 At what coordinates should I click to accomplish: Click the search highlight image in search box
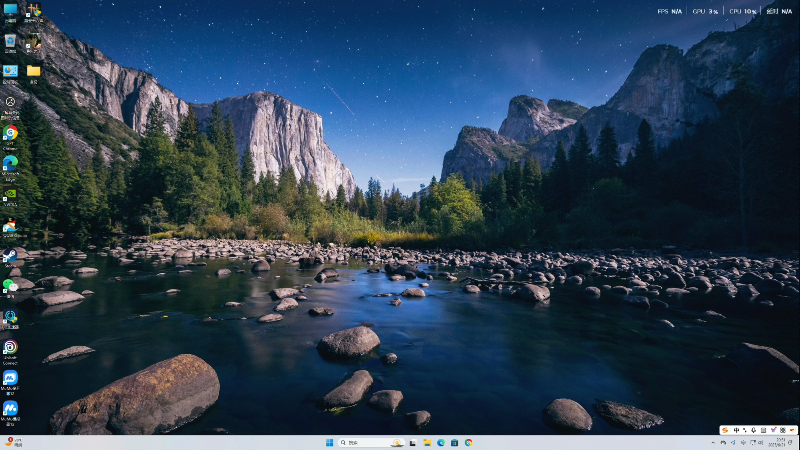397,442
